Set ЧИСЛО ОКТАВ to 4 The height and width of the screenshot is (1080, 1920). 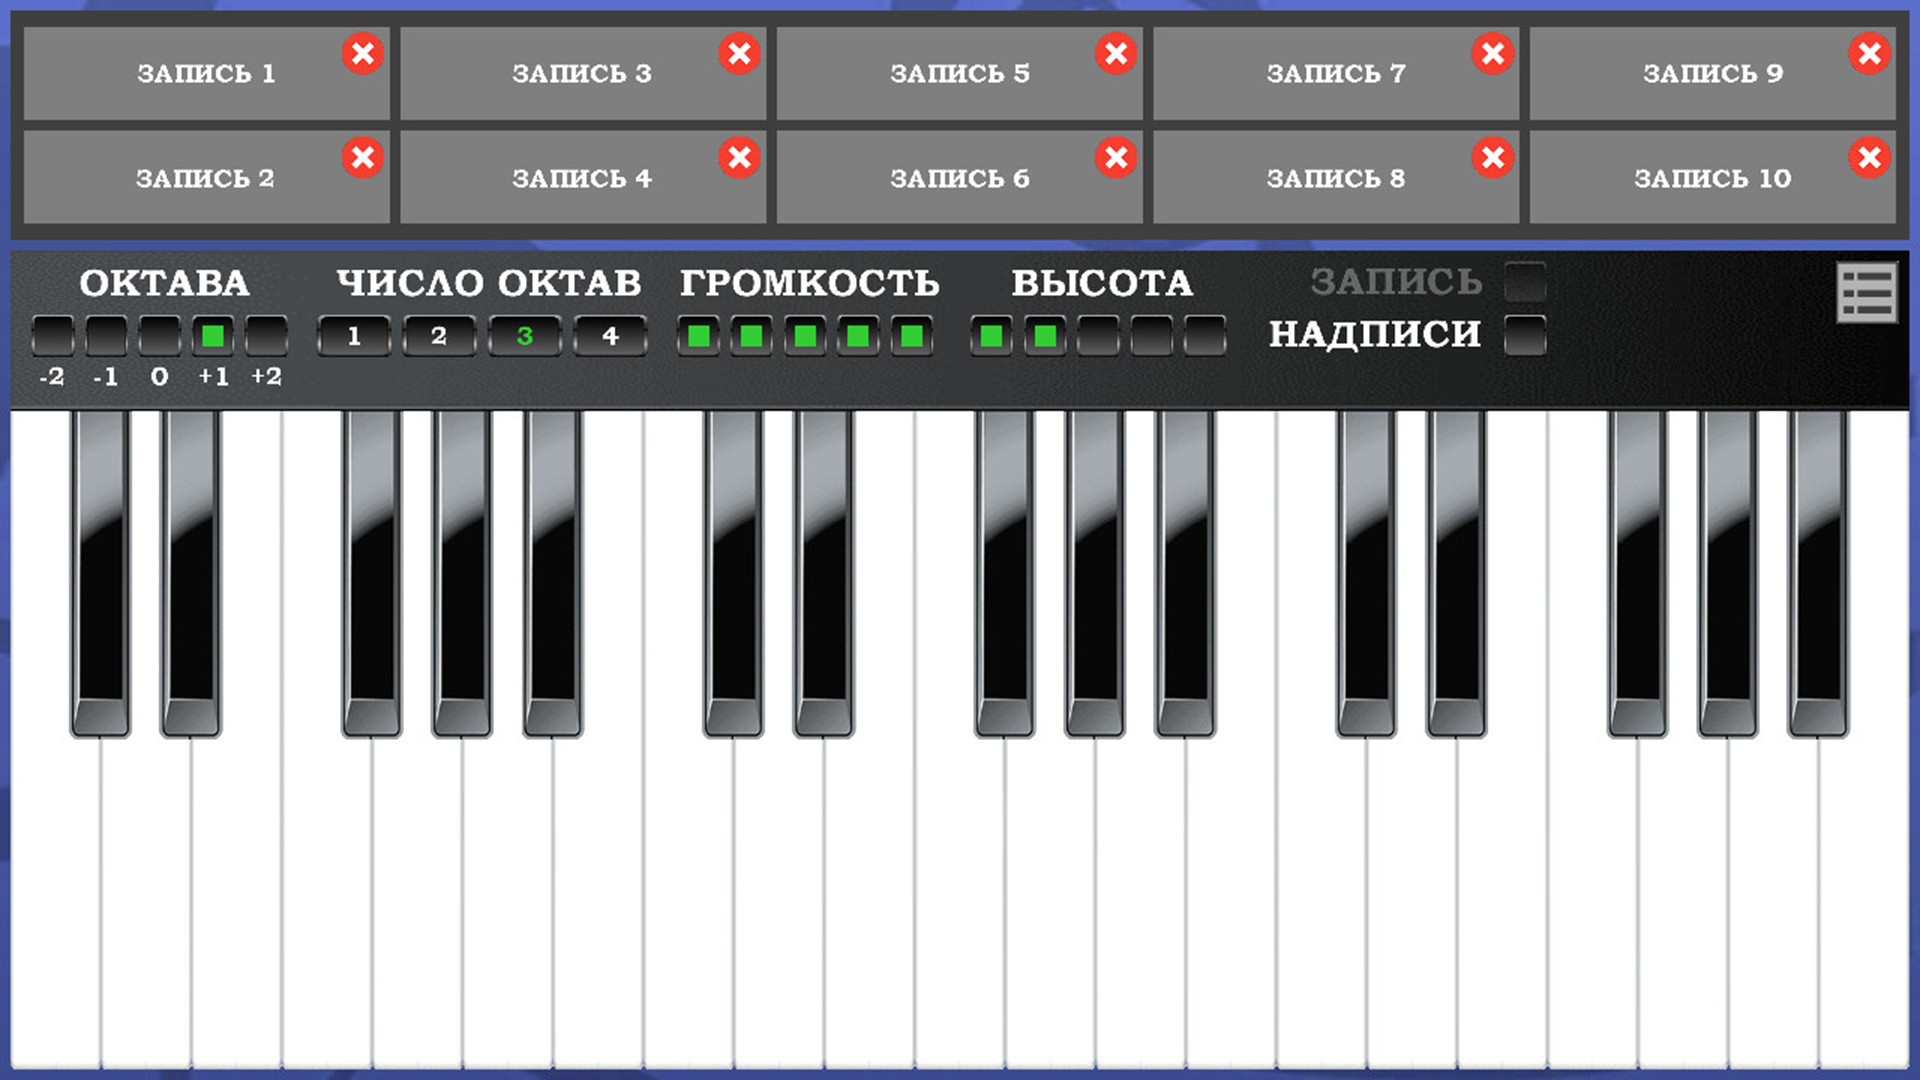(x=611, y=336)
